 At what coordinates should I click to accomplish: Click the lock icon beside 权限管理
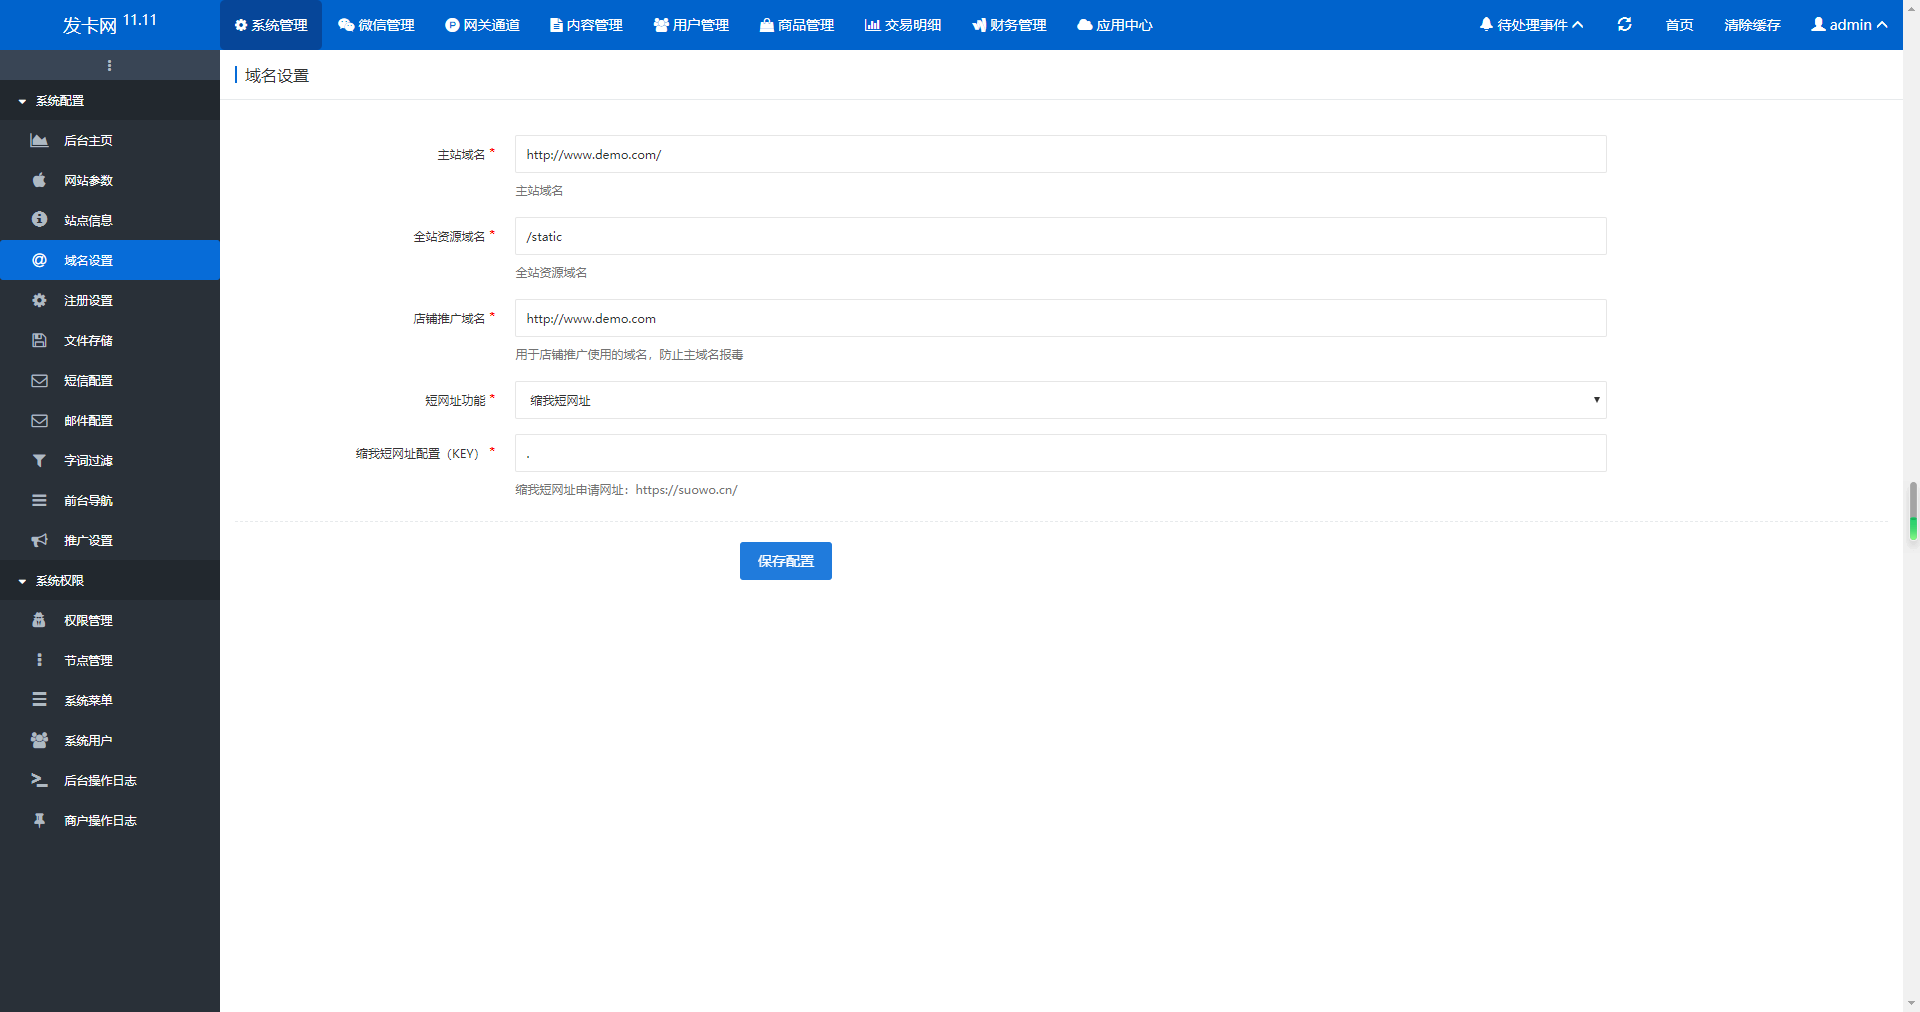(x=39, y=620)
